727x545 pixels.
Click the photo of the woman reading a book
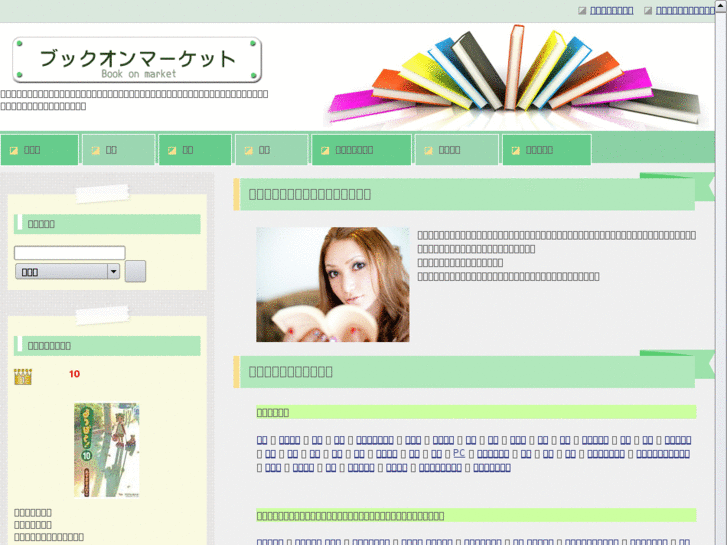pyautogui.click(x=333, y=284)
